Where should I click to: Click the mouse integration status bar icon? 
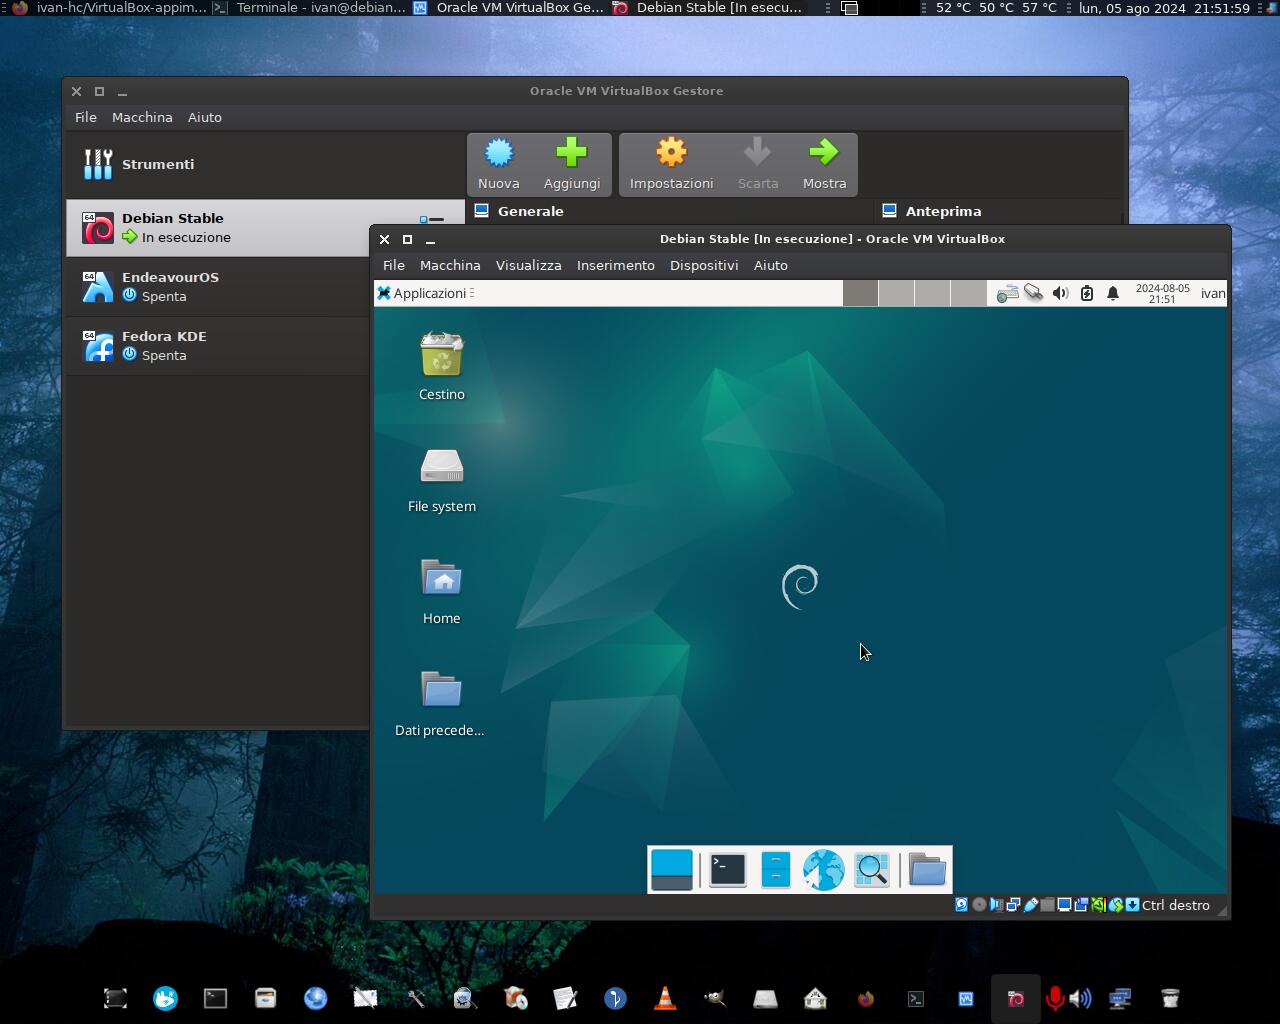[x=1115, y=905]
